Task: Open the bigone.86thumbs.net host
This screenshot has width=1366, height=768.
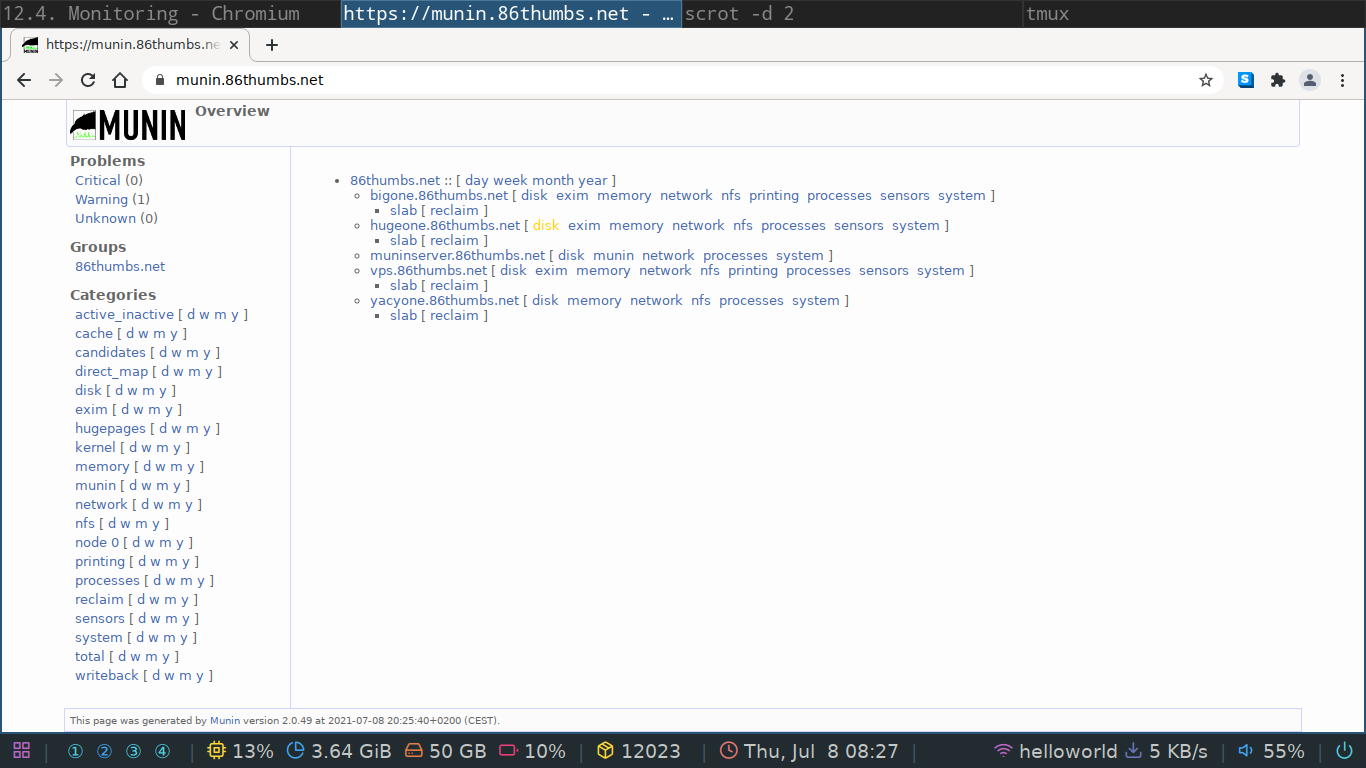Action: (x=439, y=195)
